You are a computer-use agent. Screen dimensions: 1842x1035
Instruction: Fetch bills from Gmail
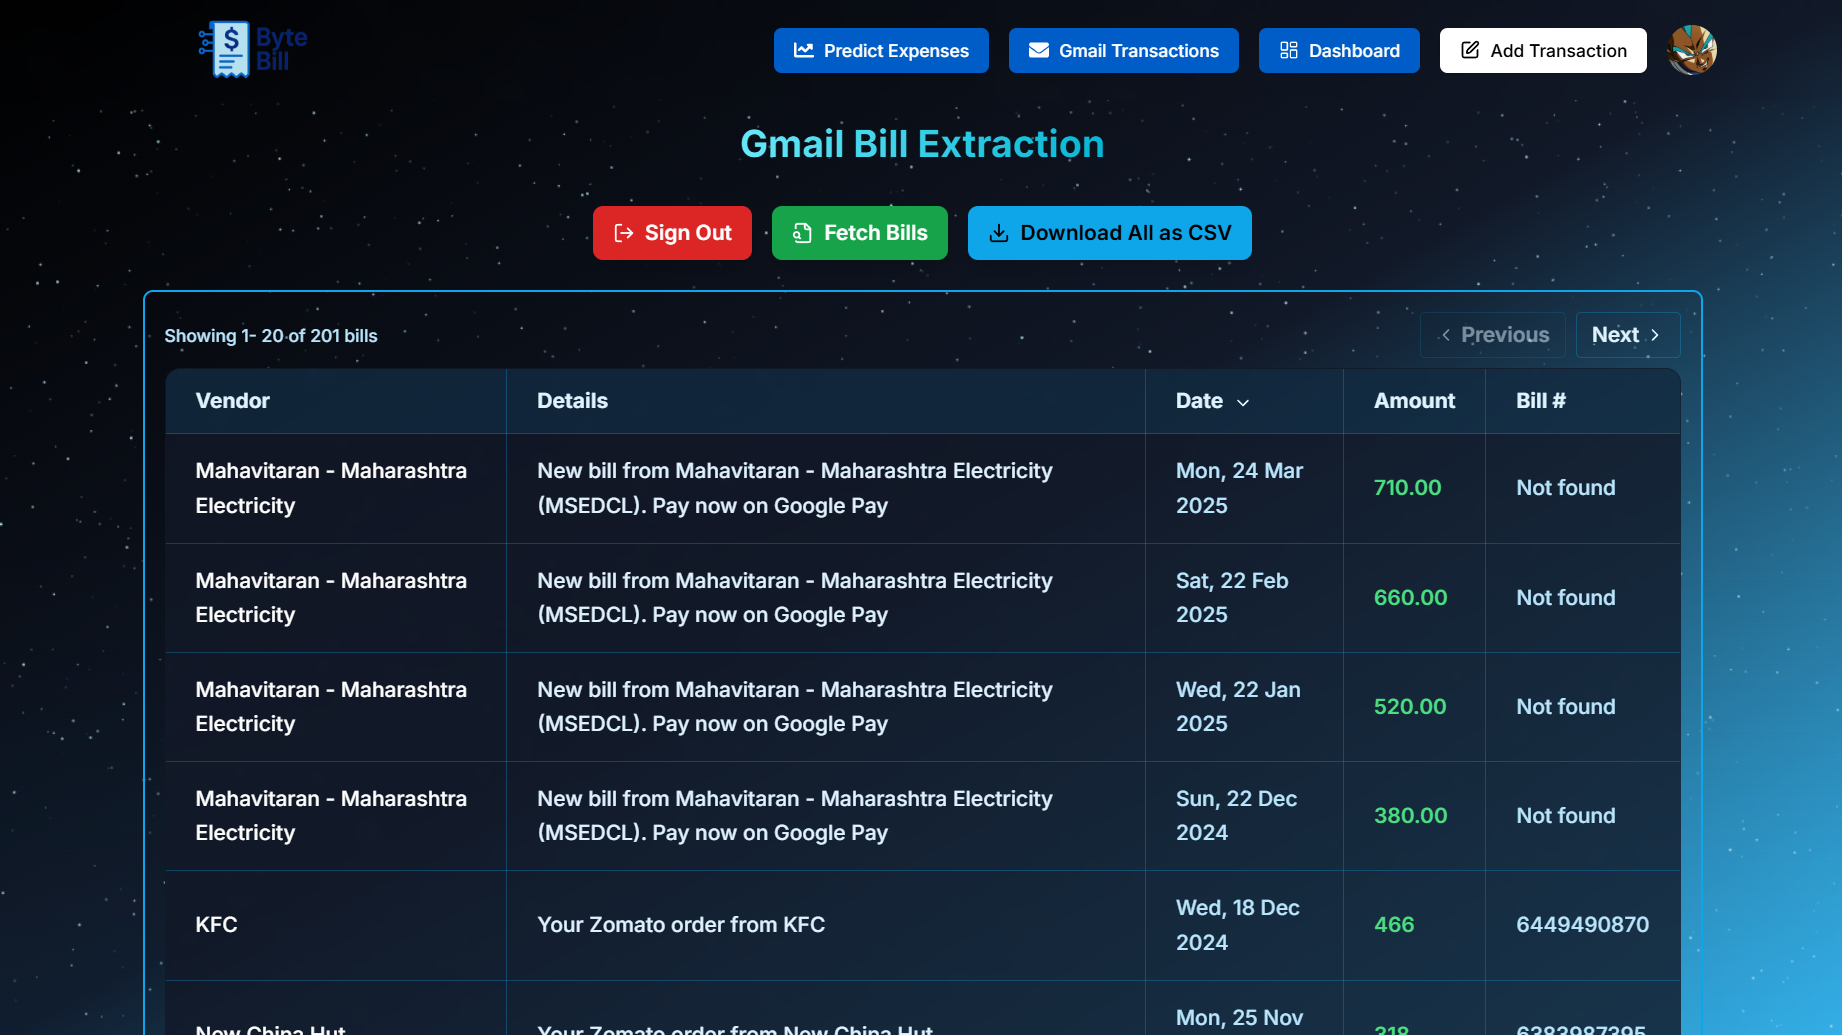click(x=860, y=233)
